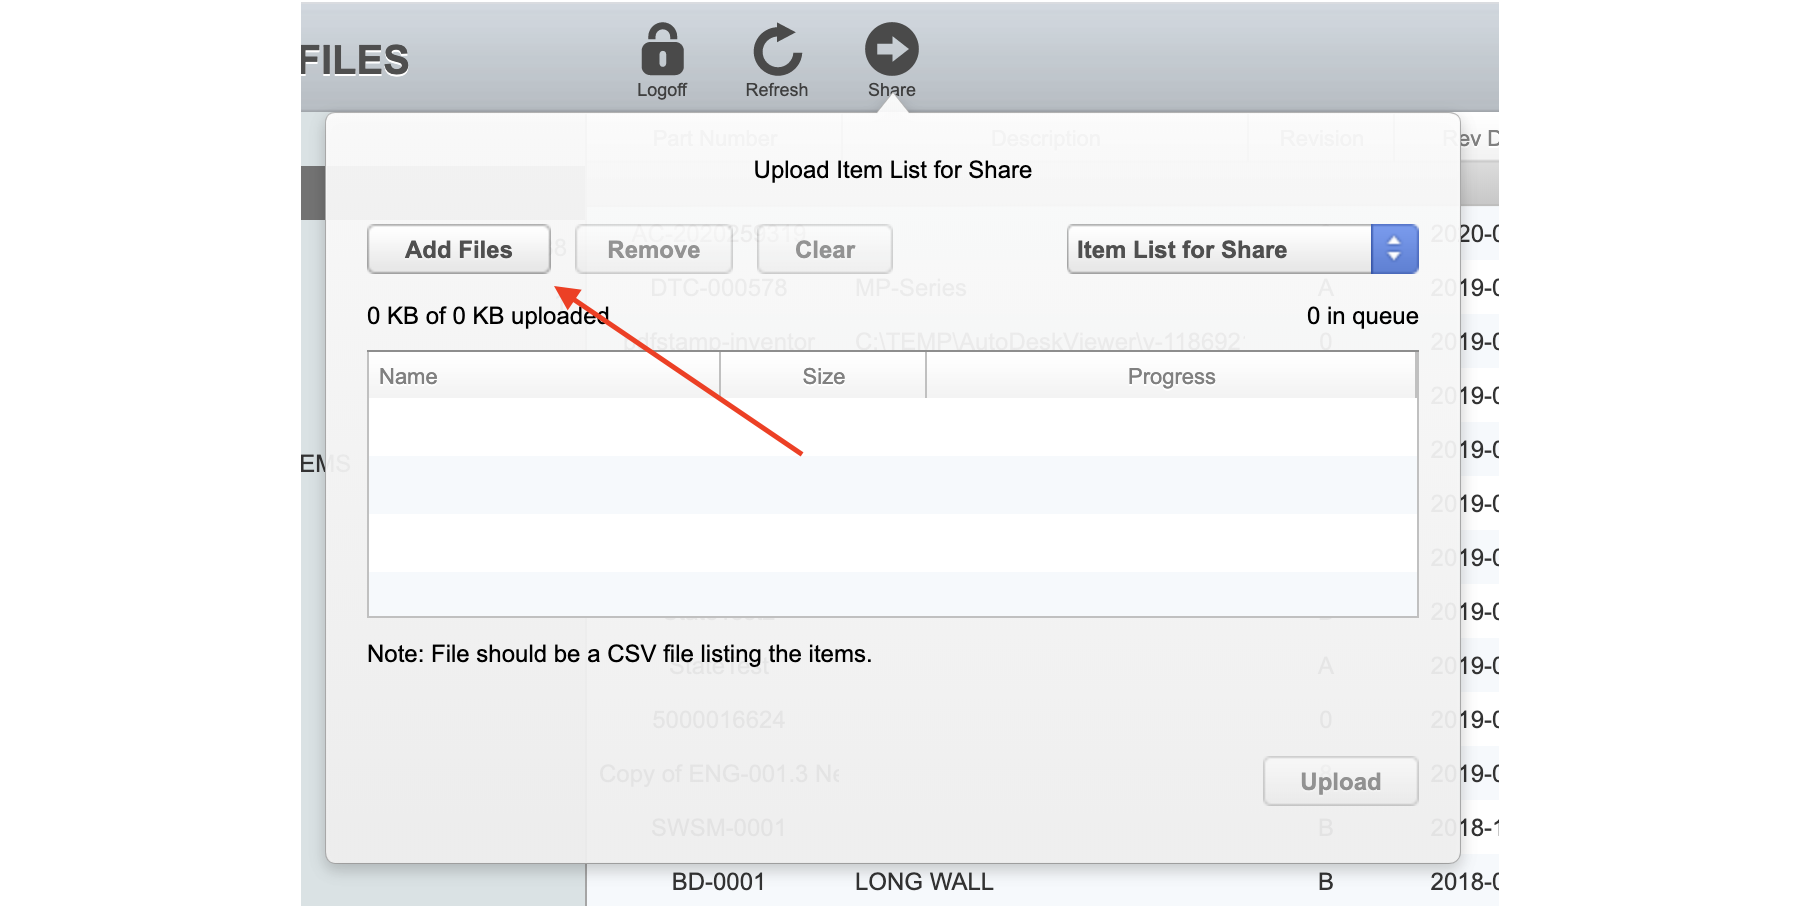Screen dimensions: 1800x906
Task: Click the FILES heading
Action: click(355, 60)
